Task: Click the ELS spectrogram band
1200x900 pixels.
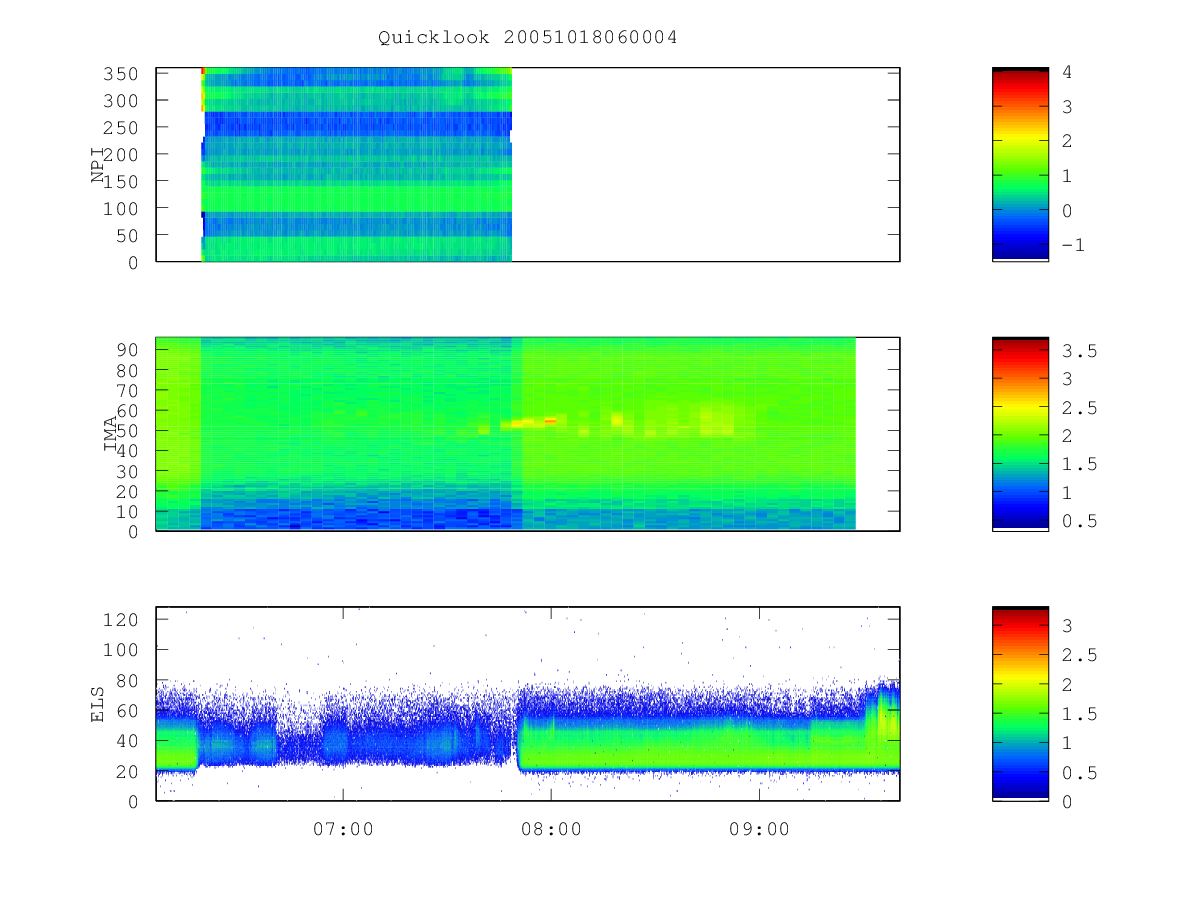Action: [x=528, y=728]
